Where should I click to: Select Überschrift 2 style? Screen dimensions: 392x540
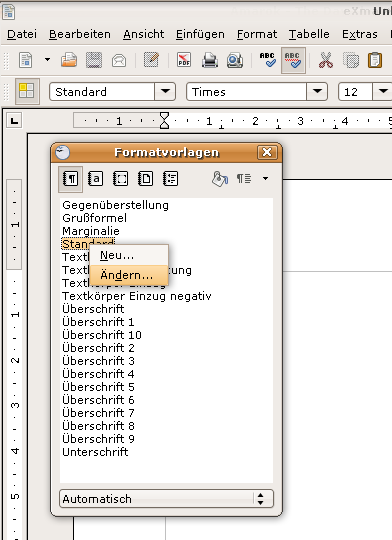(98, 348)
